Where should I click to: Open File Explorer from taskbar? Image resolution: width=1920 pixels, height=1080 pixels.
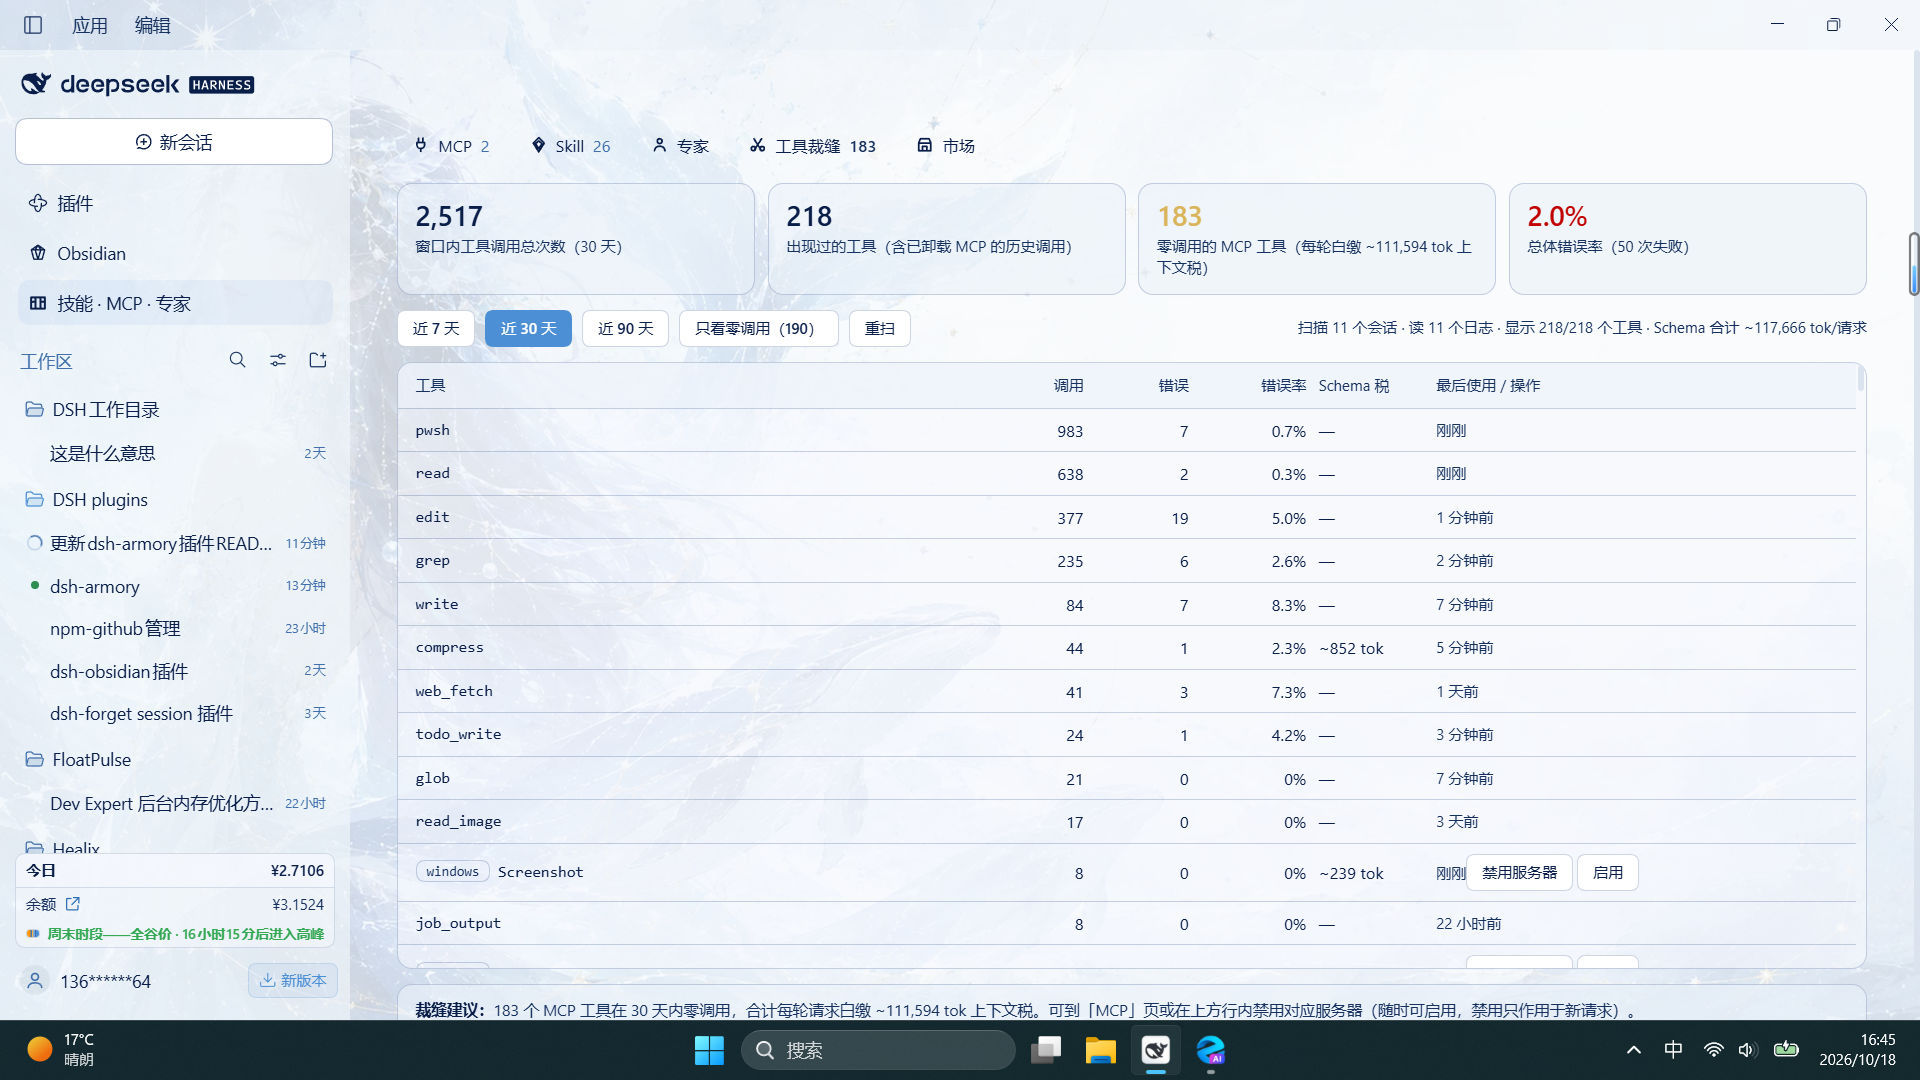pos(1100,1050)
